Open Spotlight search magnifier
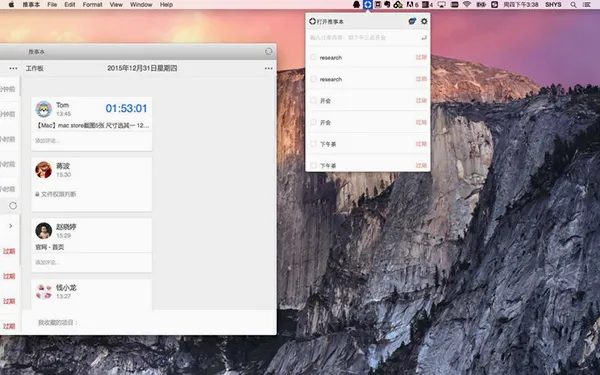600x375 pixels. [573, 5]
